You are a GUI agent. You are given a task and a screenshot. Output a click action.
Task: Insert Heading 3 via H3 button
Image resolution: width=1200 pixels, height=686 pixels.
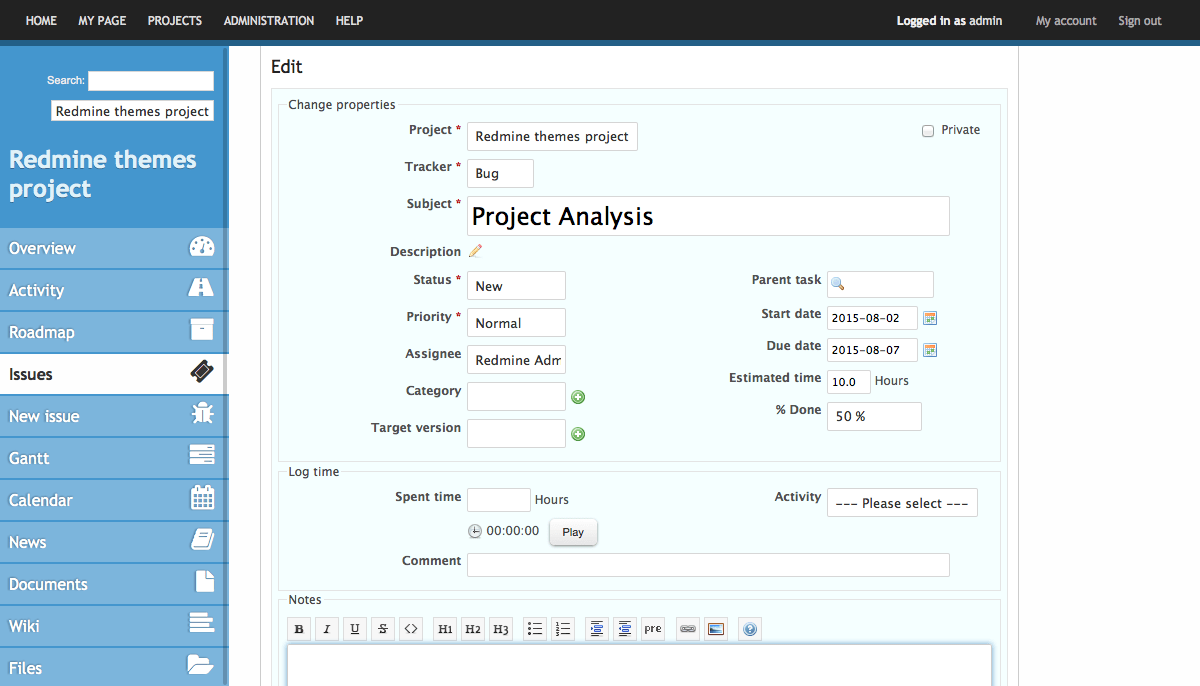pos(501,629)
